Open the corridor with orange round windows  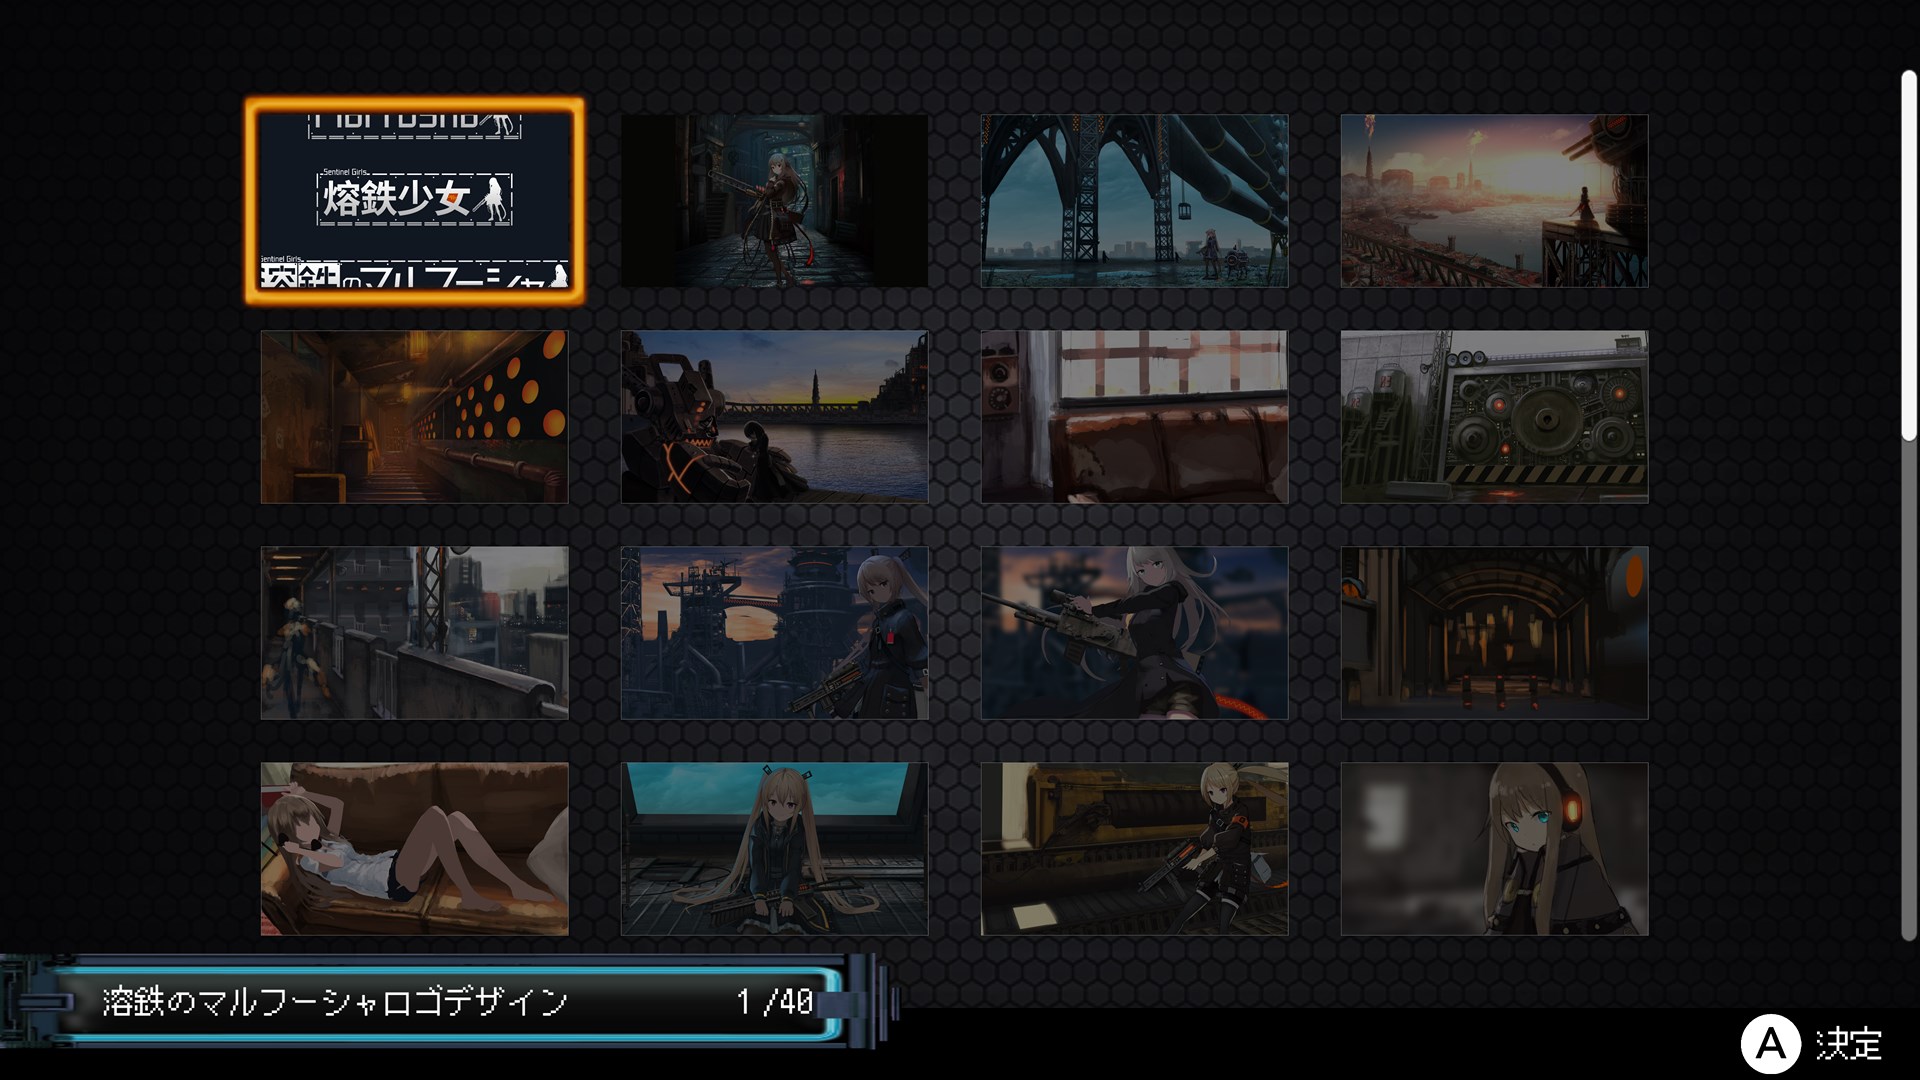click(414, 417)
